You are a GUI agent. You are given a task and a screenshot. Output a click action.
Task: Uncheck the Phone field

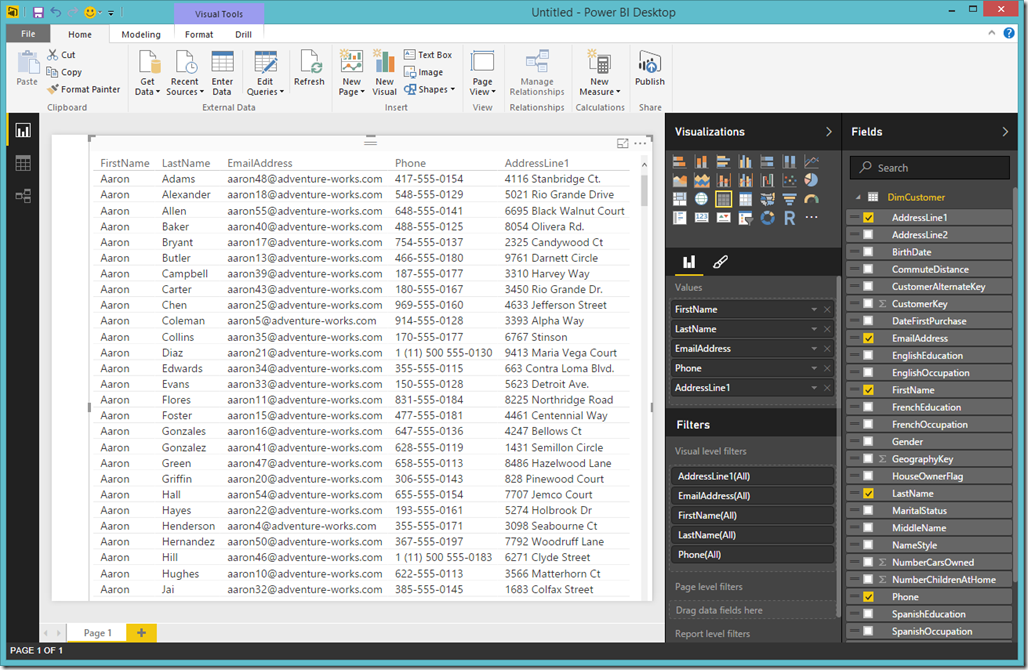(868, 597)
